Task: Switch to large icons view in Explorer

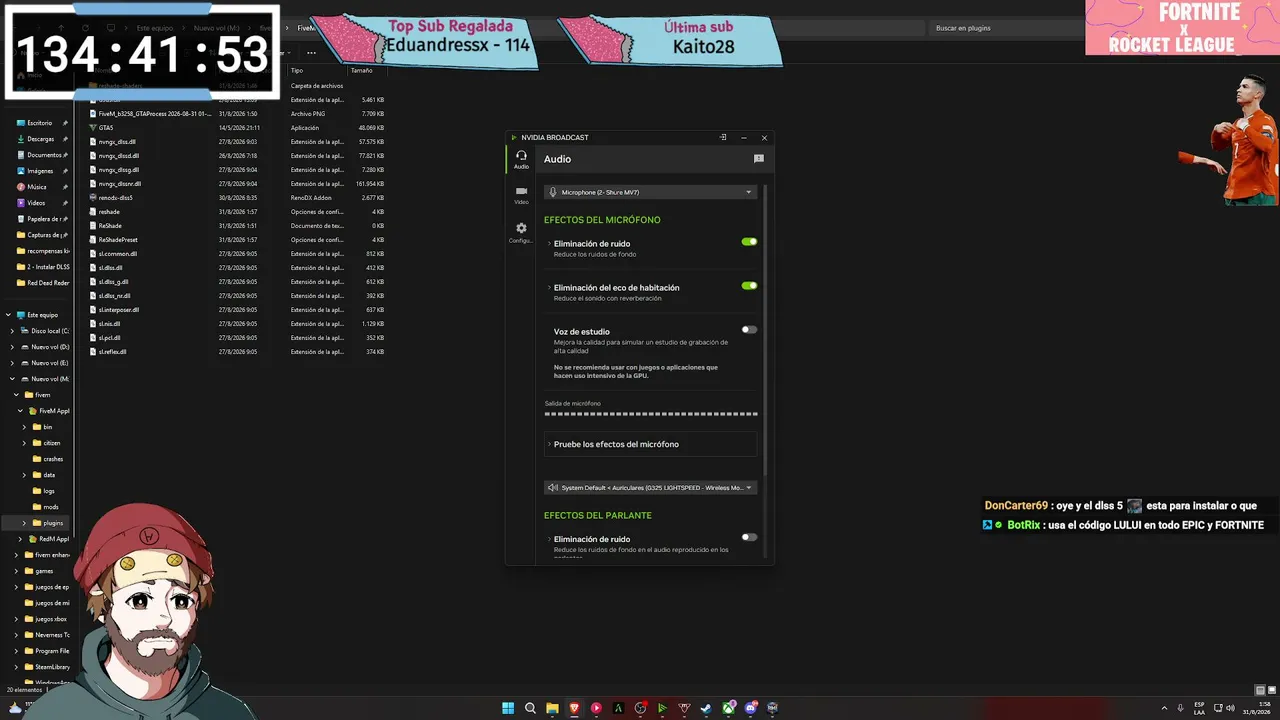Action: (x=1272, y=690)
